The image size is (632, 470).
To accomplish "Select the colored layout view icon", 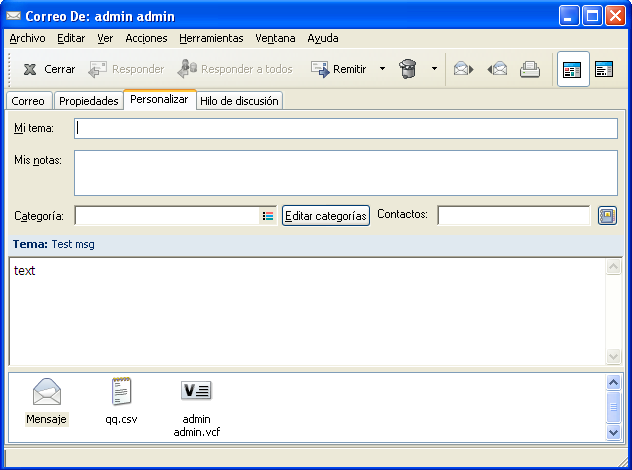I will click(x=572, y=69).
